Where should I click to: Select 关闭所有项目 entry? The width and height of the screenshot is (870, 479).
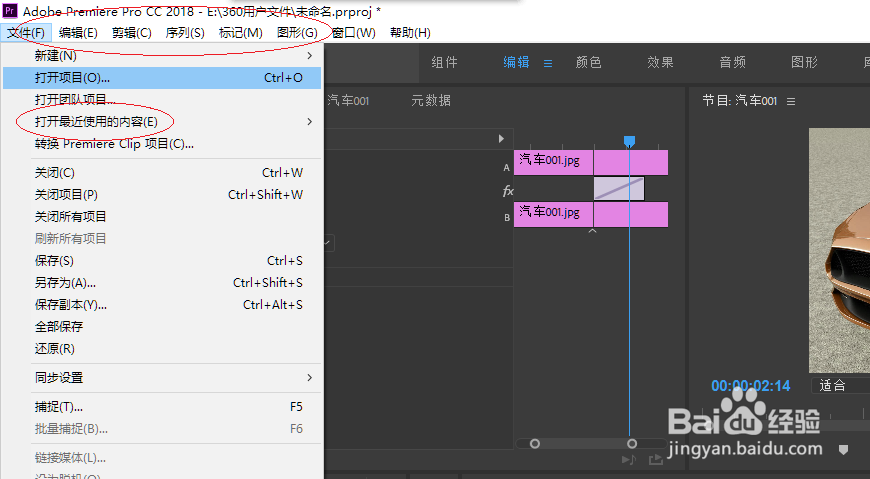[x=162, y=216]
